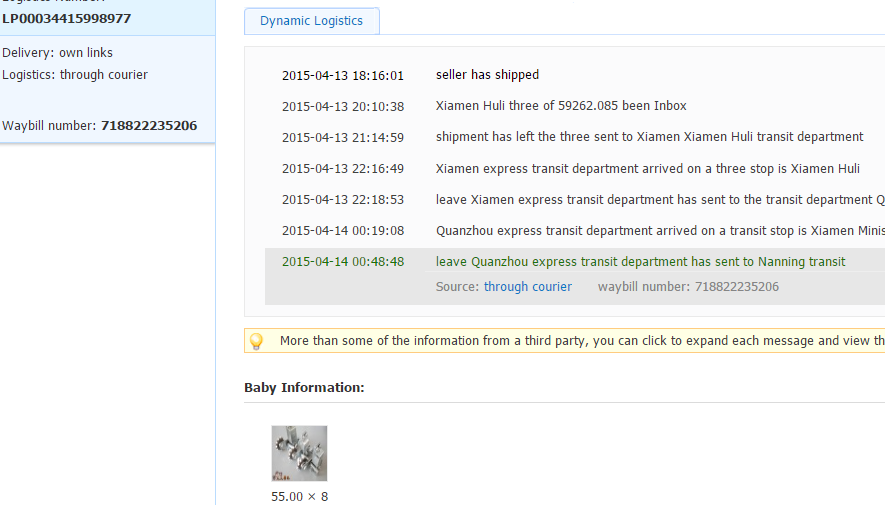The image size is (885, 505).
Task: Select the Xiamen express arrived entry
Action: tap(647, 169)
